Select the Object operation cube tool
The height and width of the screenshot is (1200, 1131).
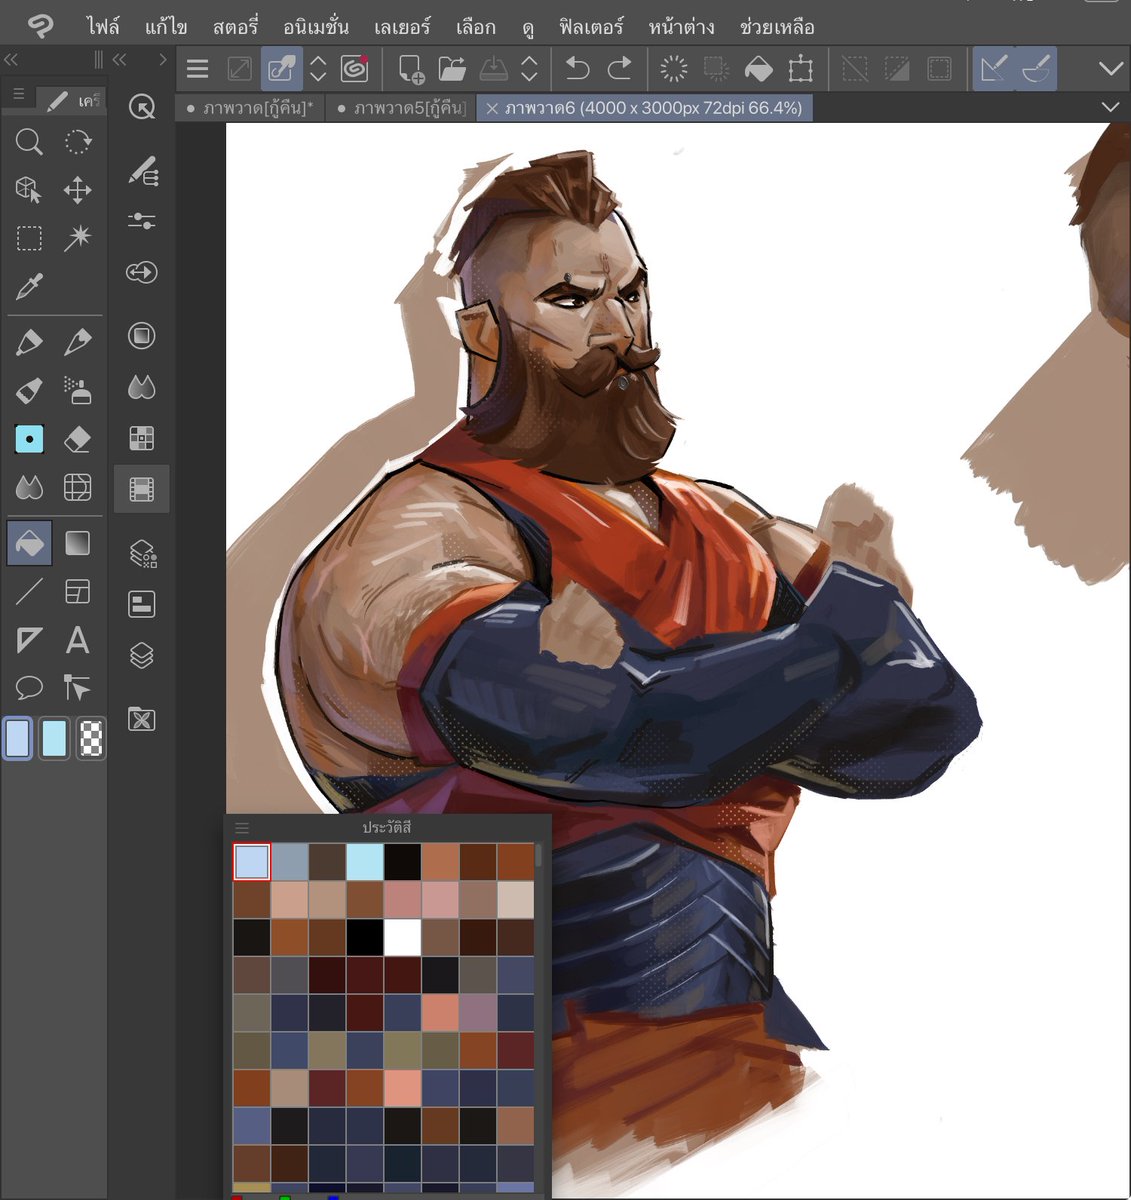[x=29, y=190]
